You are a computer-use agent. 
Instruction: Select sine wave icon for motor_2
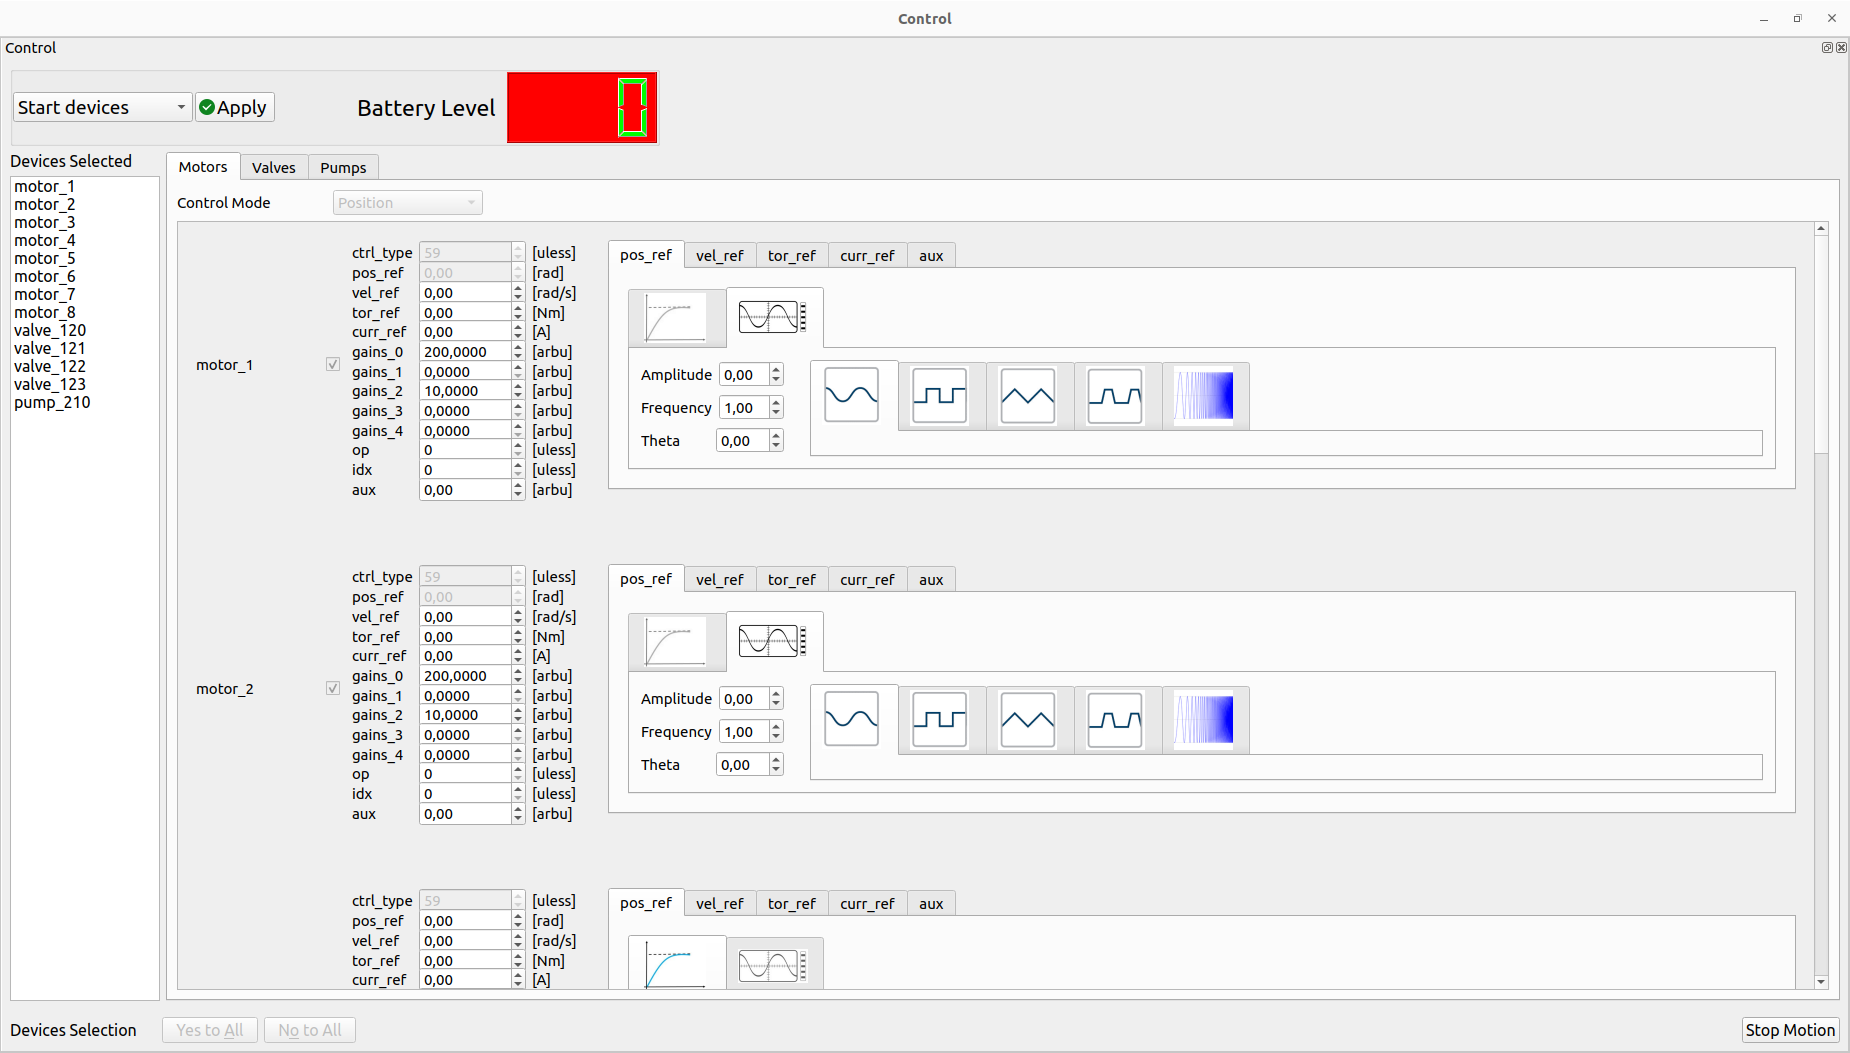coord(851,719)
